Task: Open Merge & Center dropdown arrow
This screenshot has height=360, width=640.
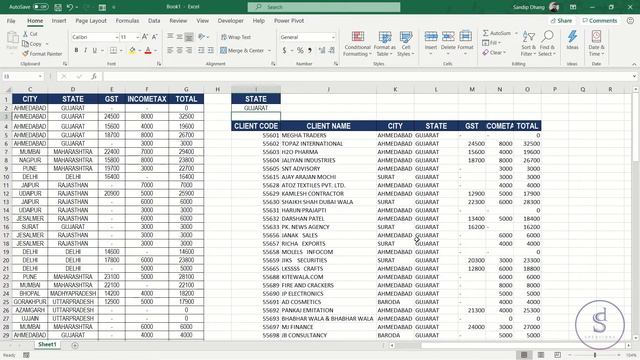Action: (269, 51)
